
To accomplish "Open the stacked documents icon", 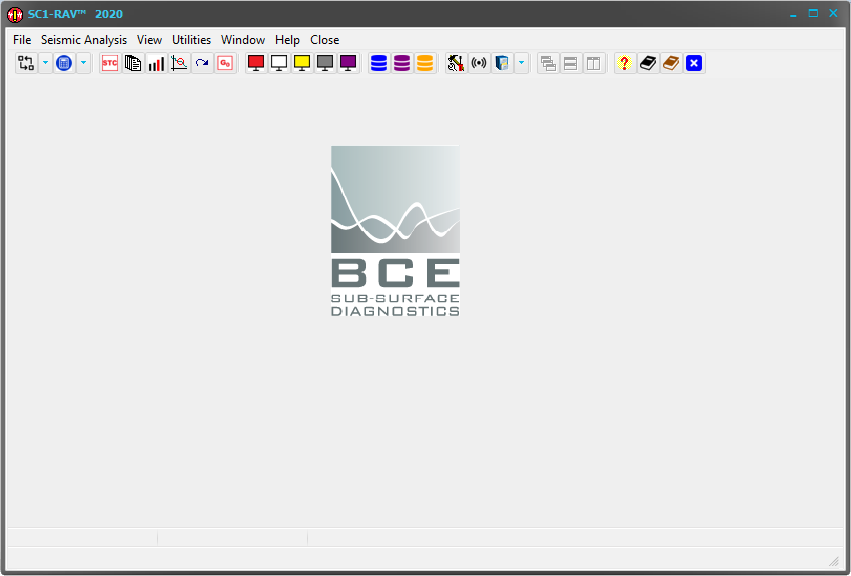I will coord(133,64).
